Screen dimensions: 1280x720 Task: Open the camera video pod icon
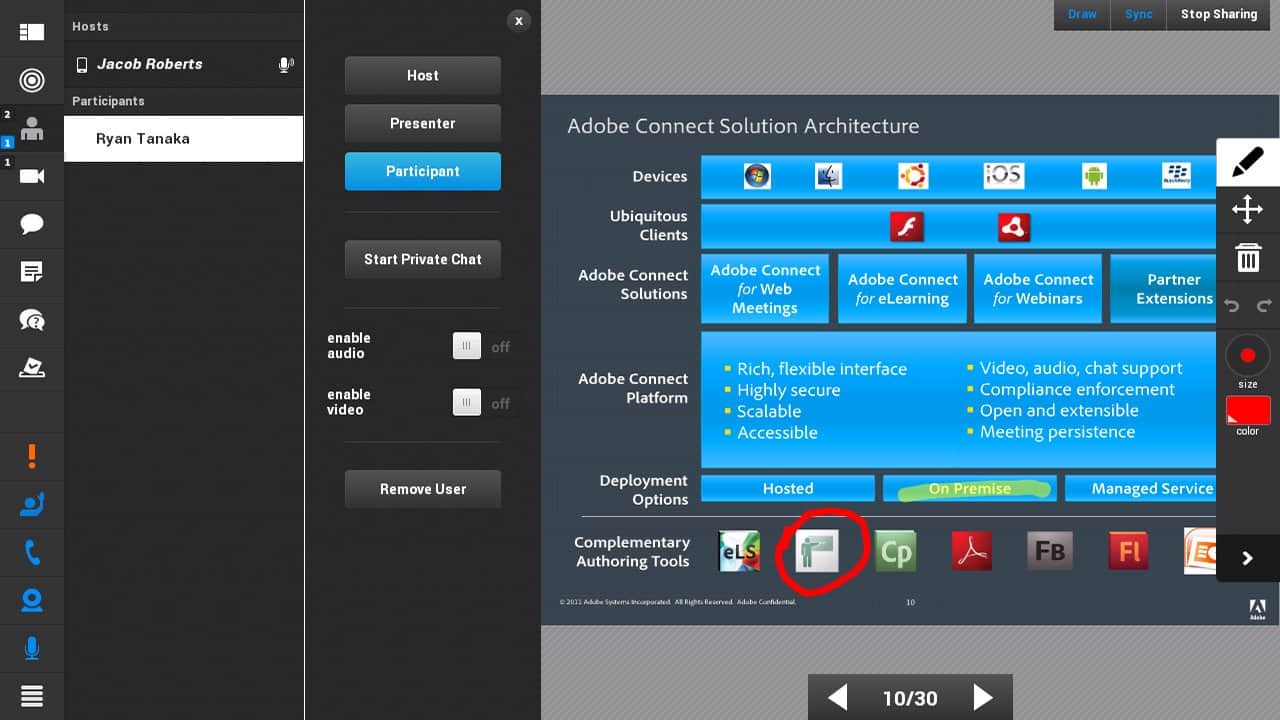(32, 176)
